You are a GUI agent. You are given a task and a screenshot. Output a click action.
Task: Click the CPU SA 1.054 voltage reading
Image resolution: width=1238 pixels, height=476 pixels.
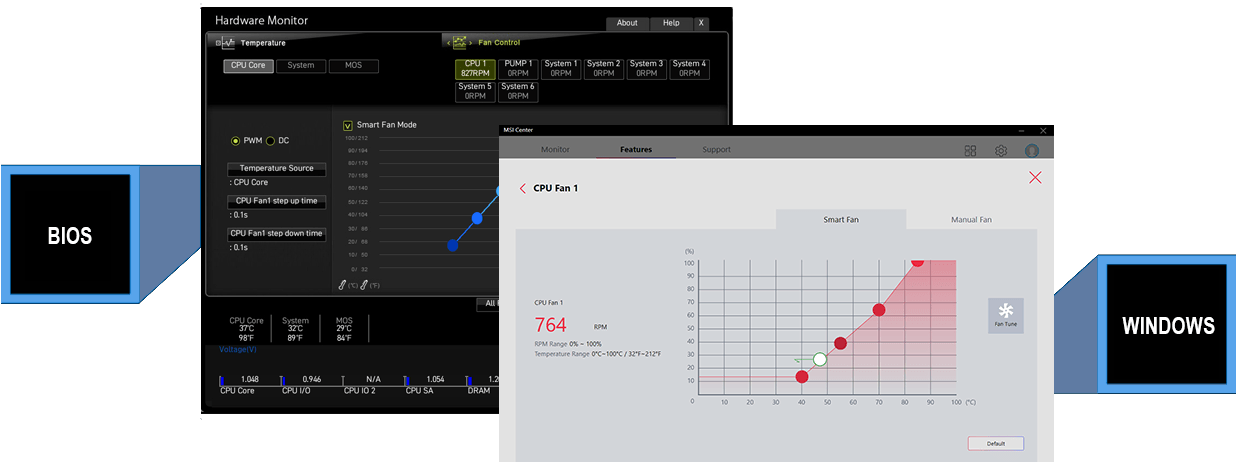435,380
